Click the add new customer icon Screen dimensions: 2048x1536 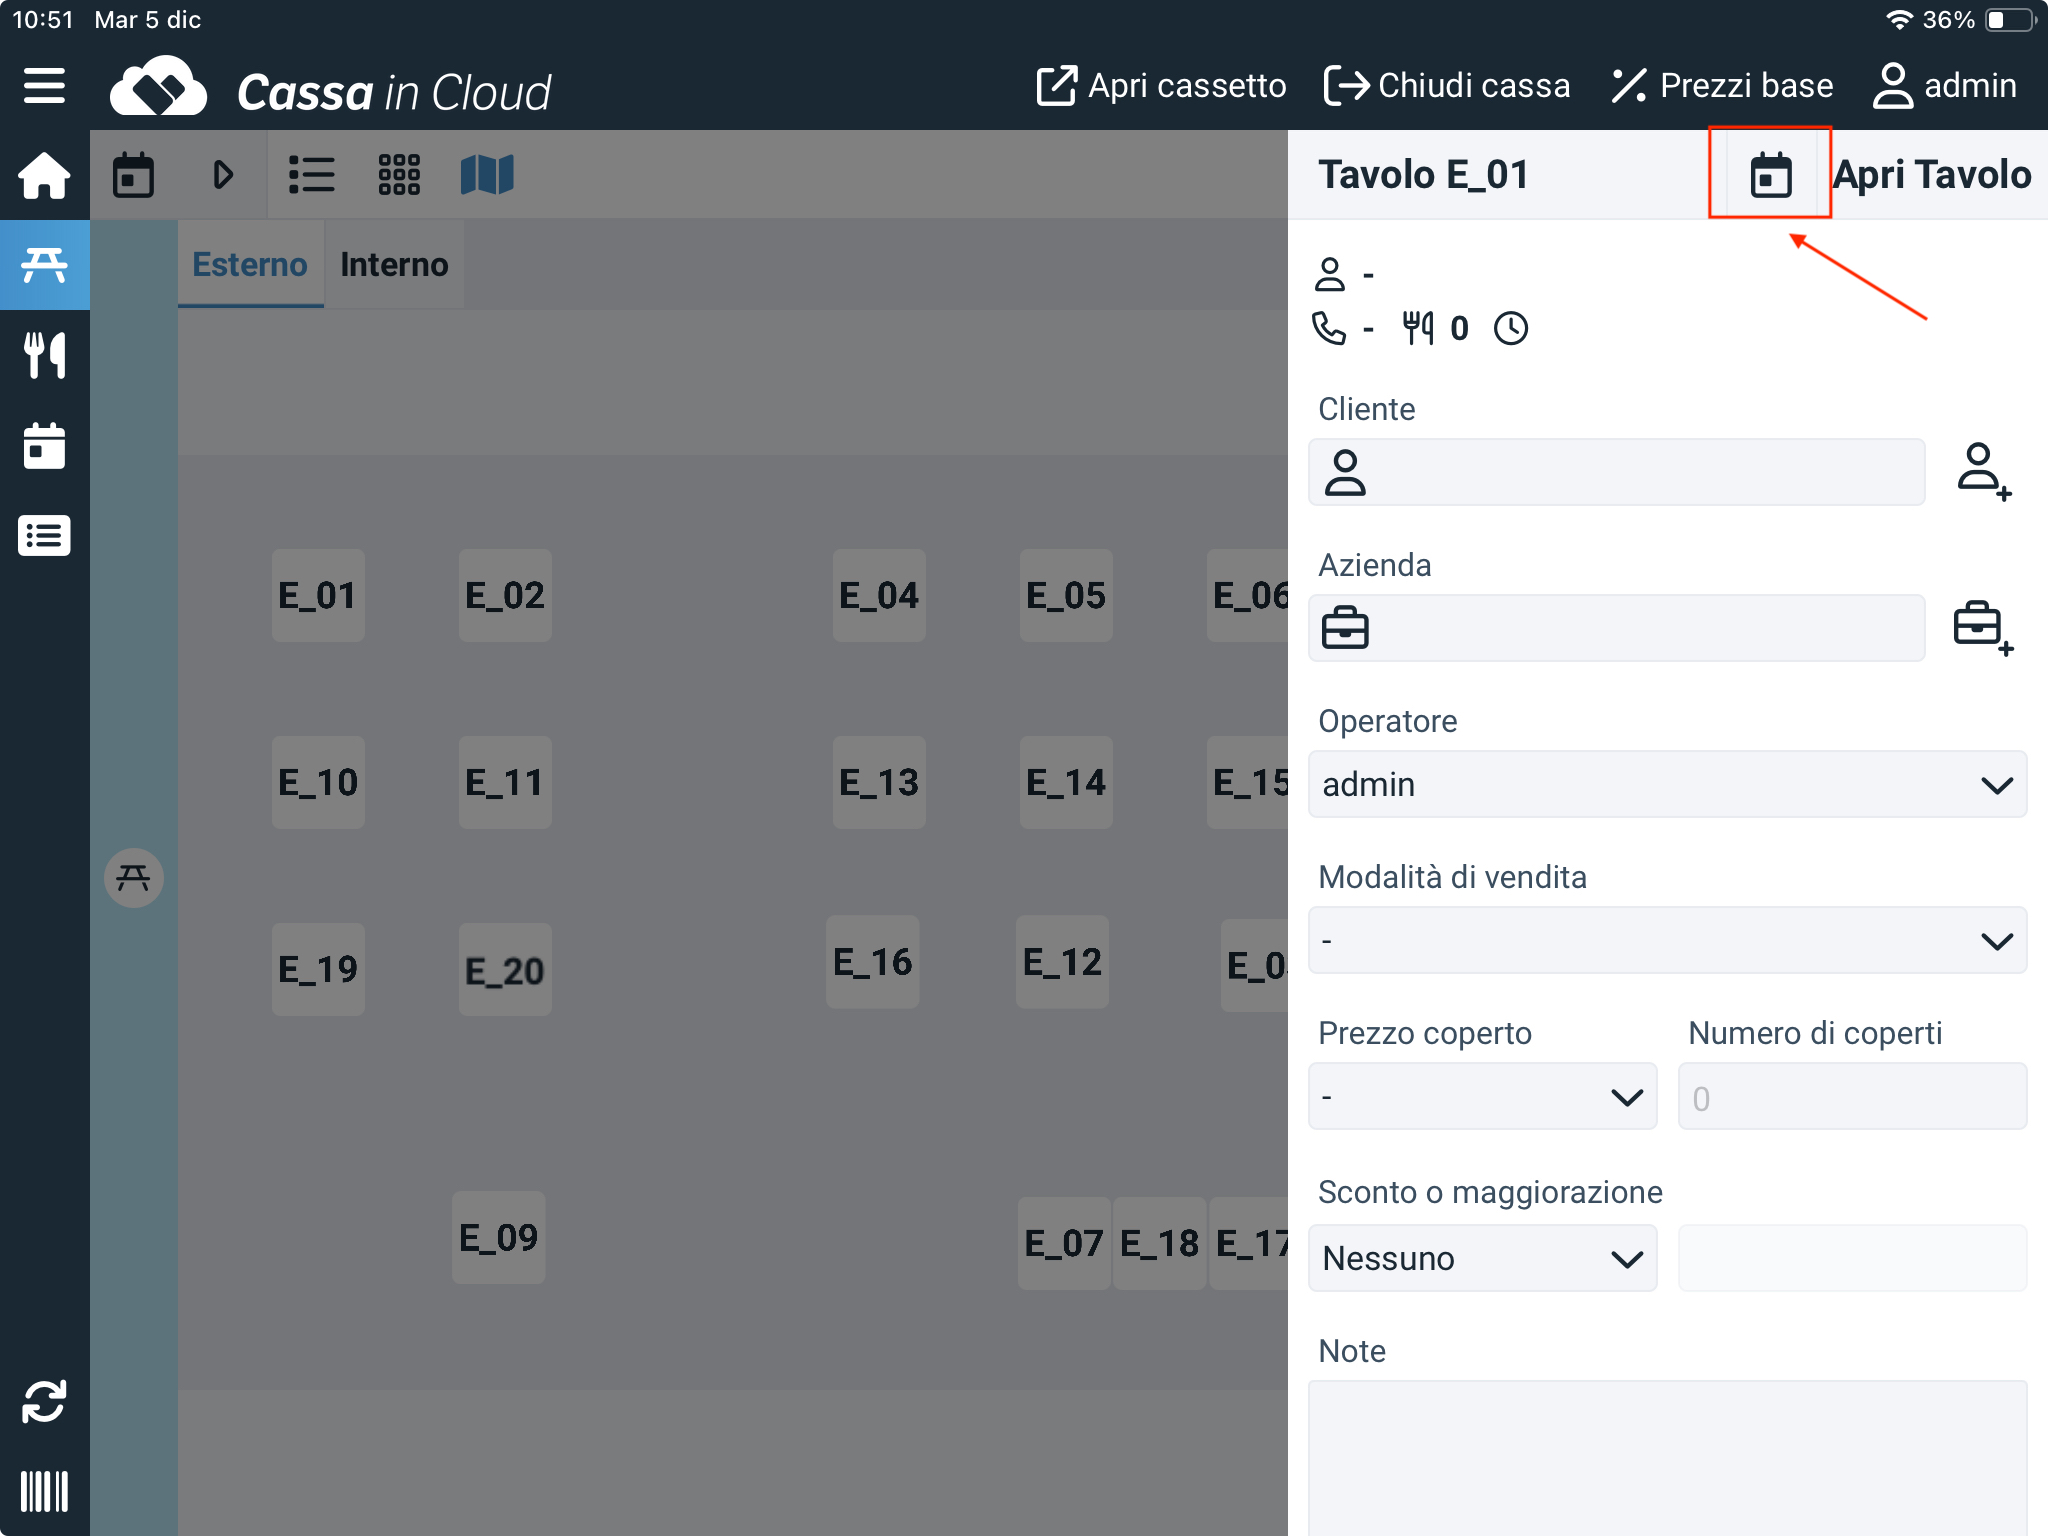tap(1983, 471)
